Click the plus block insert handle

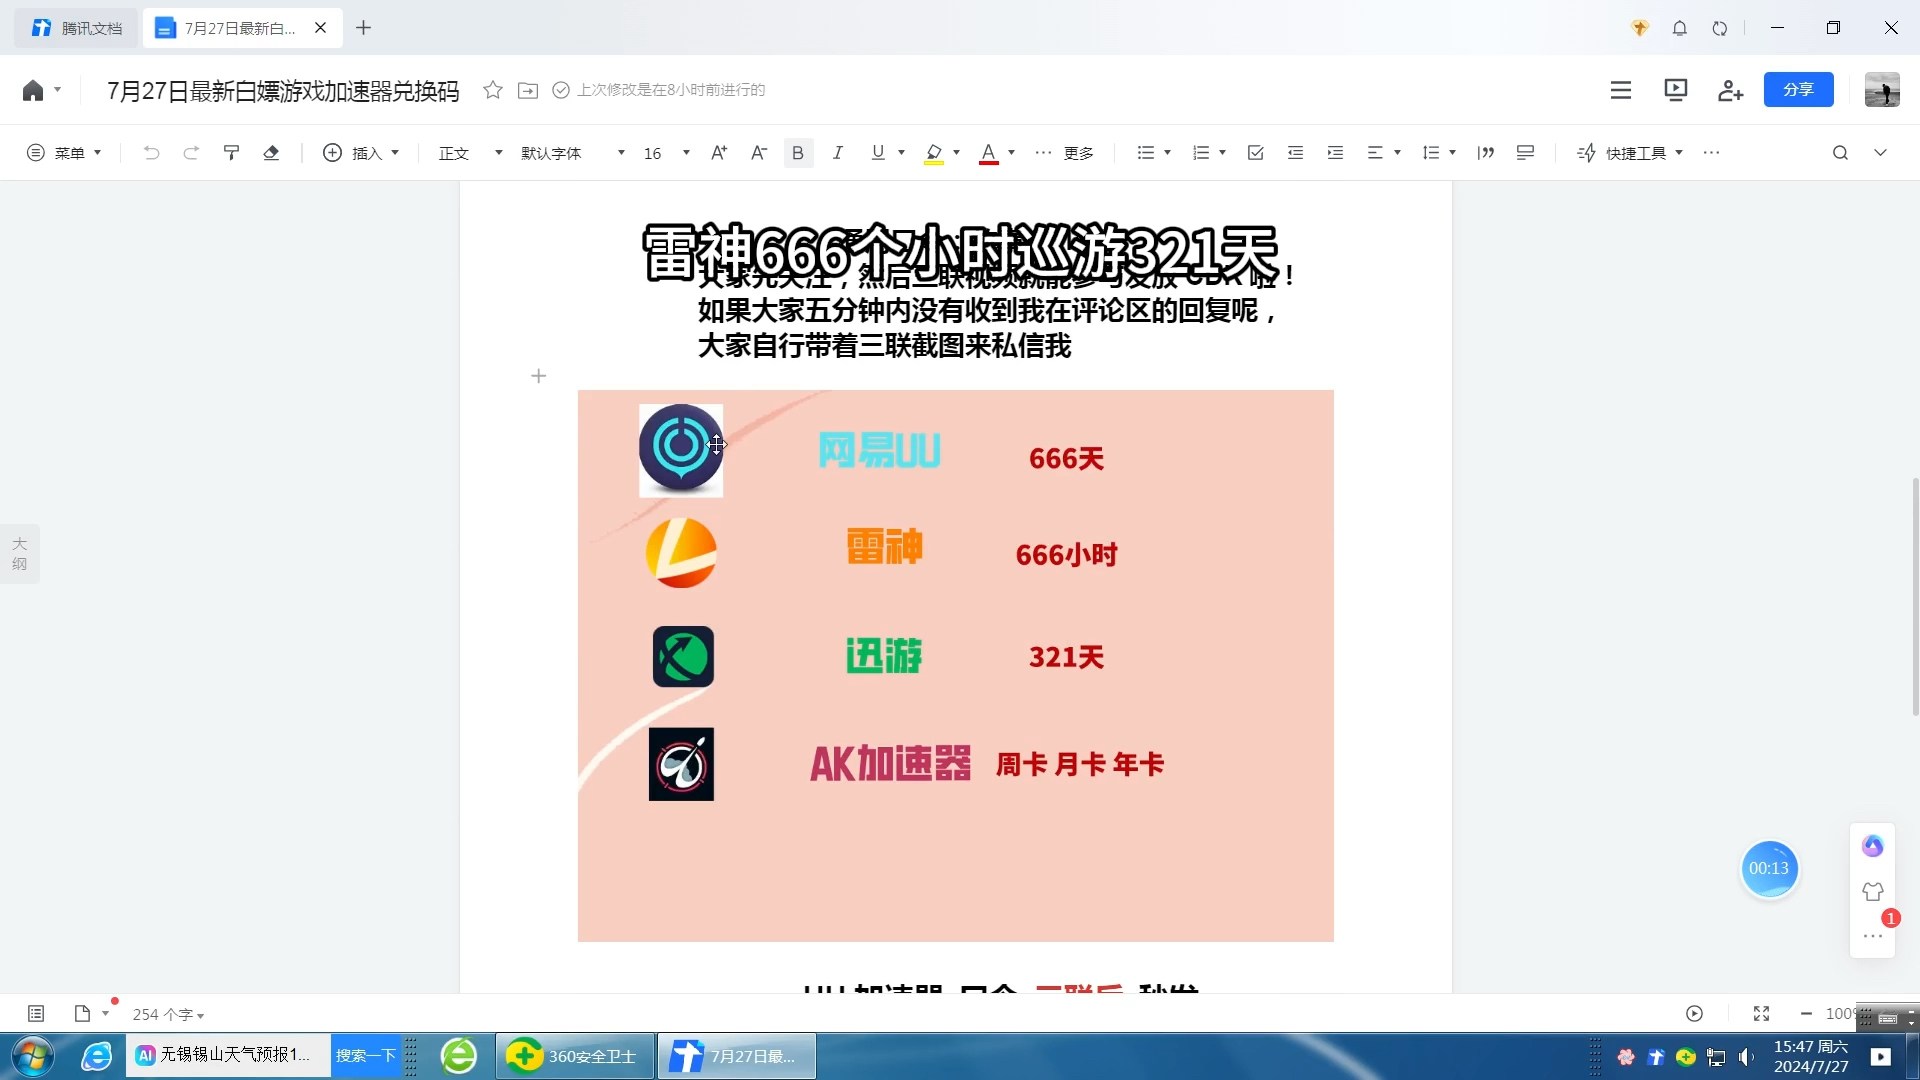click(x=539, y=376)
